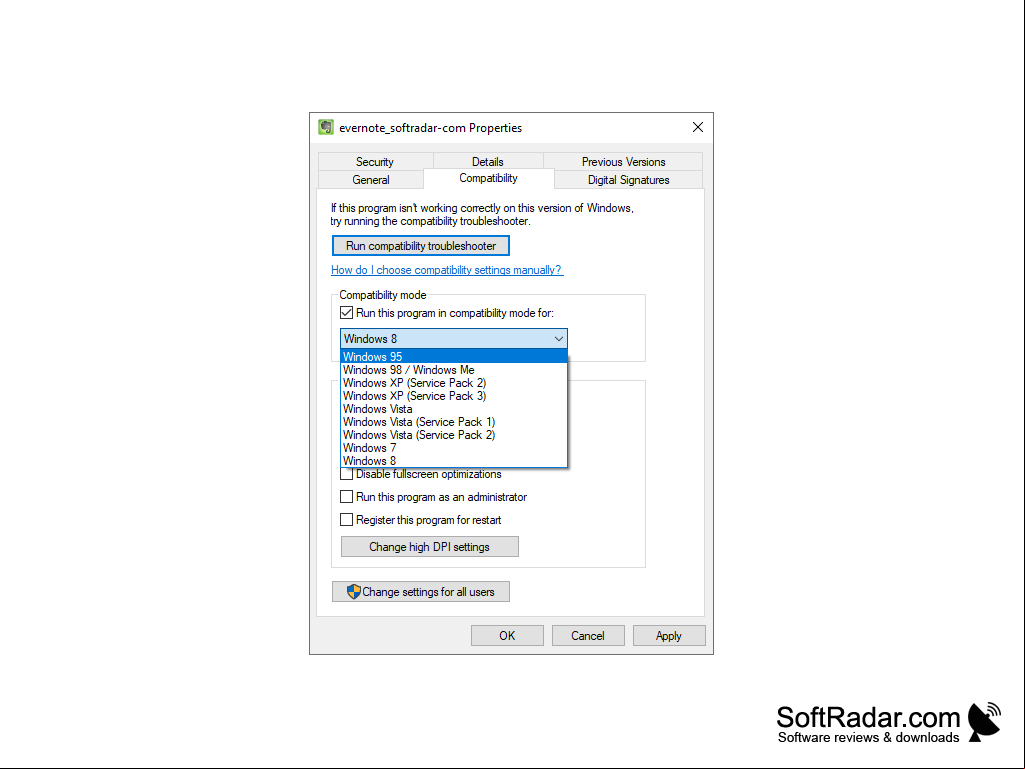Open the Digital Signatures tab
This screenshot has height=769, width=1025.
(x=628, y=180)
